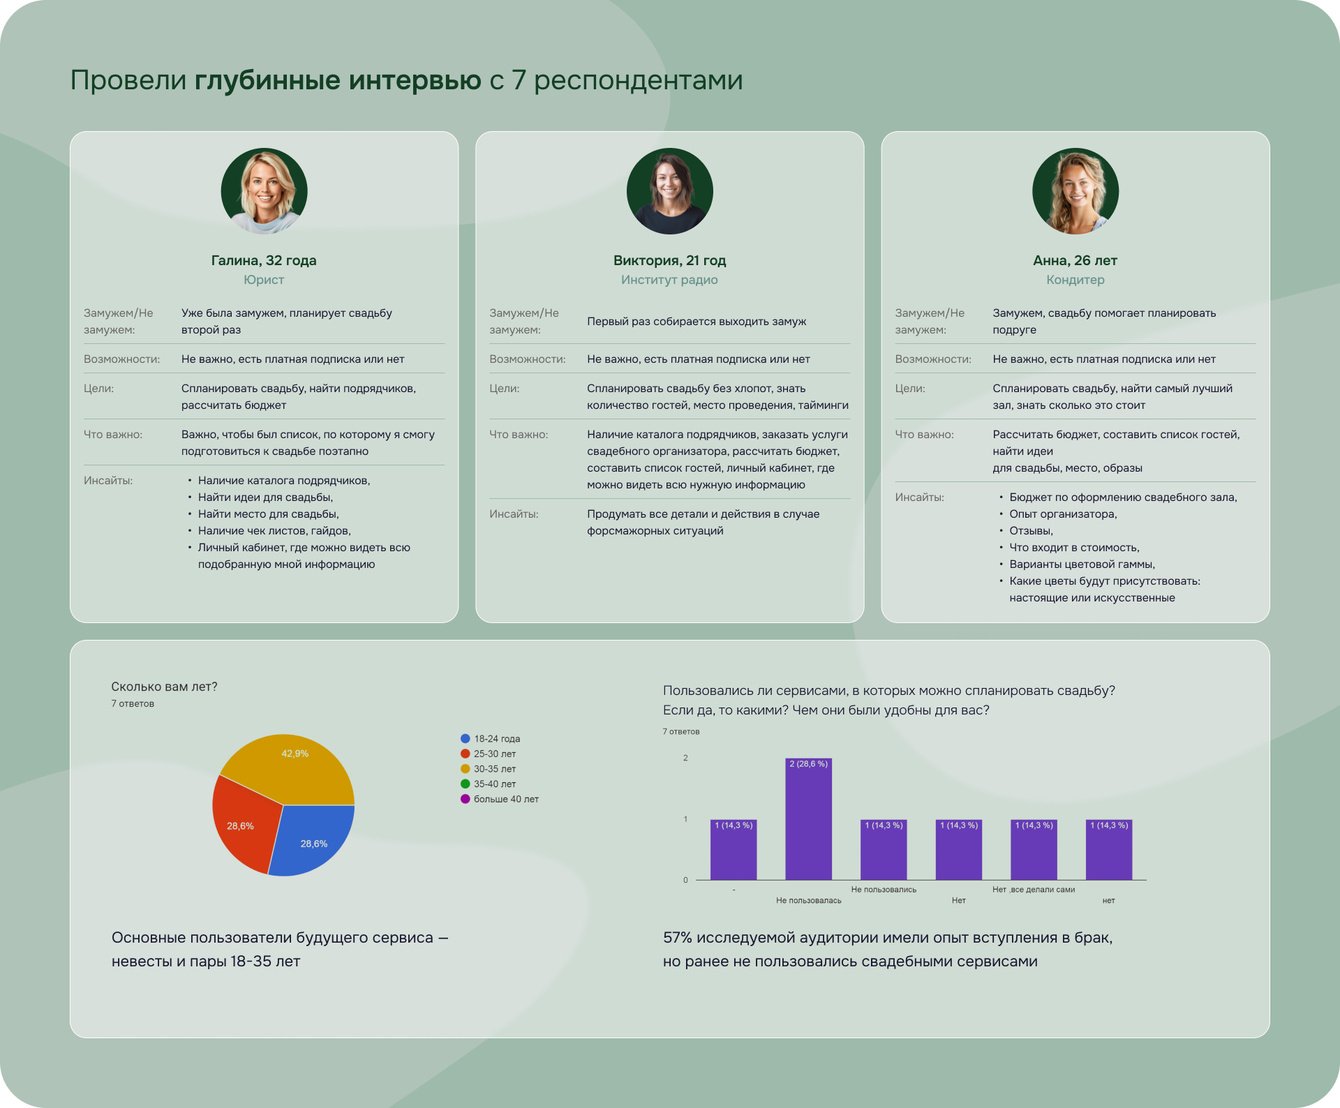Select the orange legend dot for 30-35 лет

click(465, 769)
